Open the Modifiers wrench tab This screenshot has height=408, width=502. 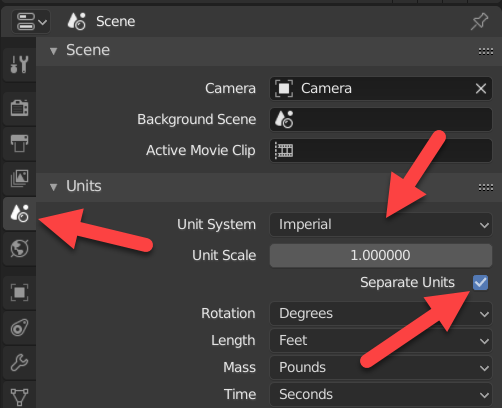click(x=19, y=363)
